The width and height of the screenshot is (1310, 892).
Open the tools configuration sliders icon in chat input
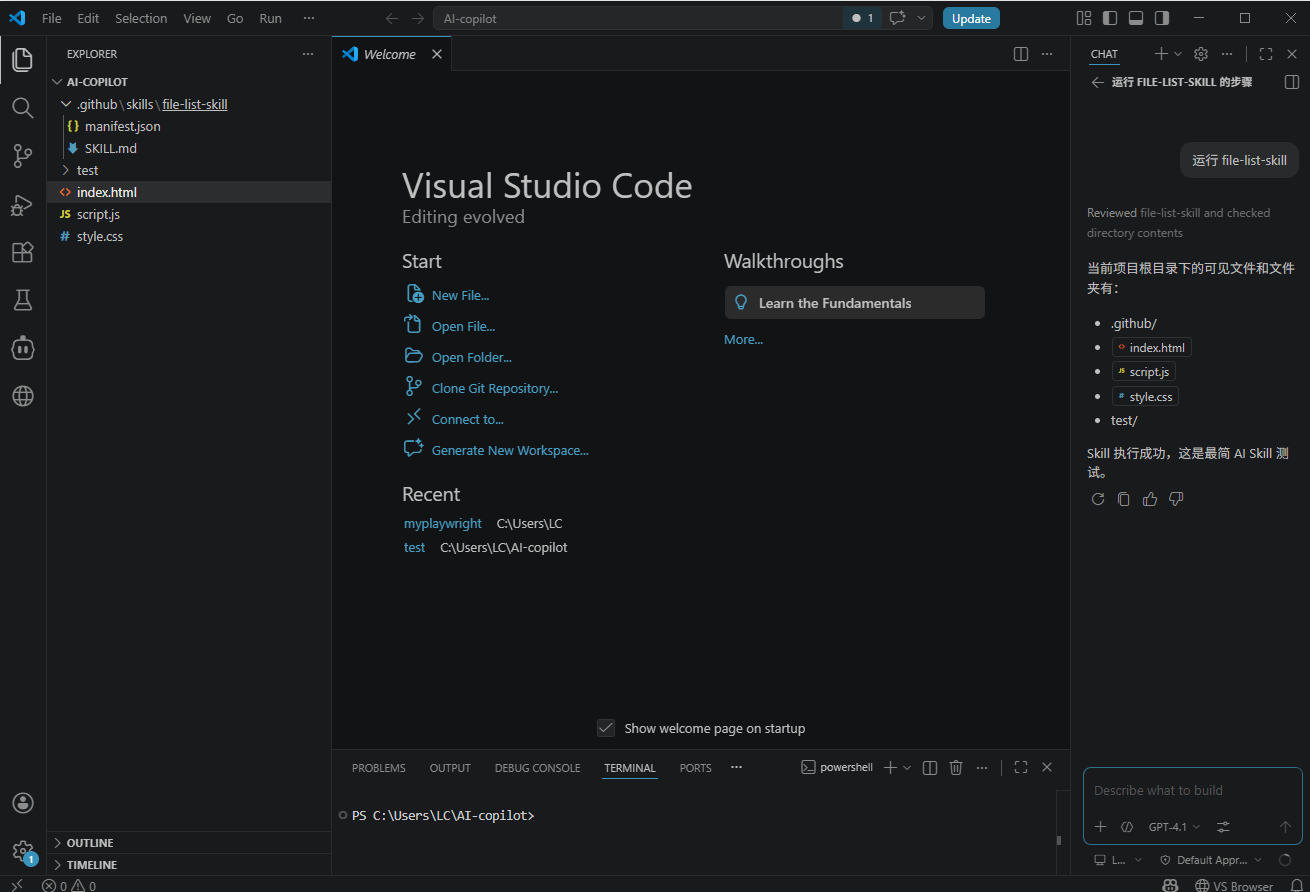pyautogui.click(x=1223, y=827)
